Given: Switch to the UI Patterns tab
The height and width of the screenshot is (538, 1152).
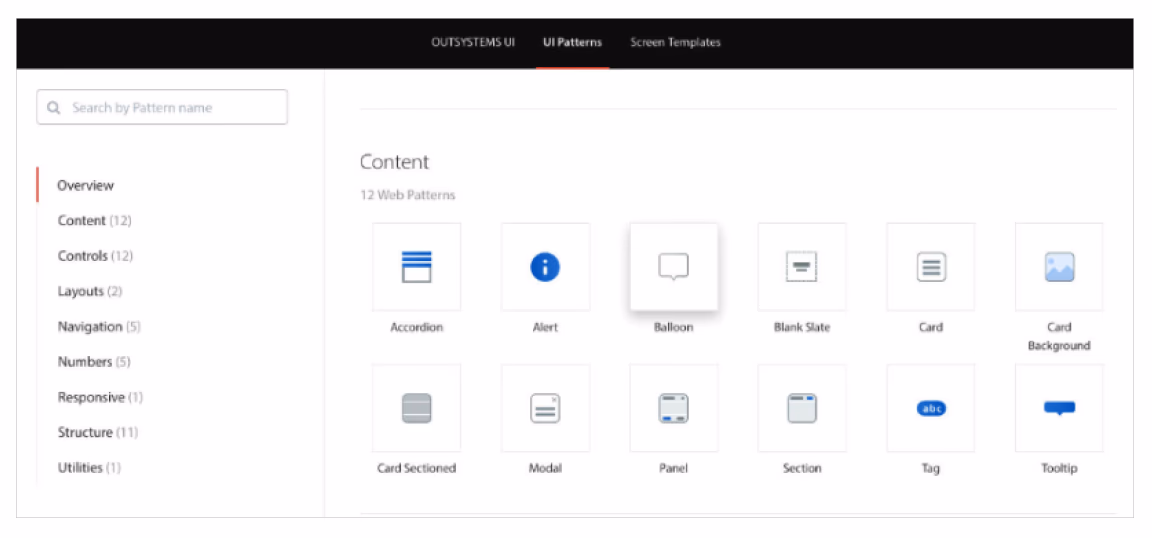Looking at the screenshot, I should click(x=572, y=43).
